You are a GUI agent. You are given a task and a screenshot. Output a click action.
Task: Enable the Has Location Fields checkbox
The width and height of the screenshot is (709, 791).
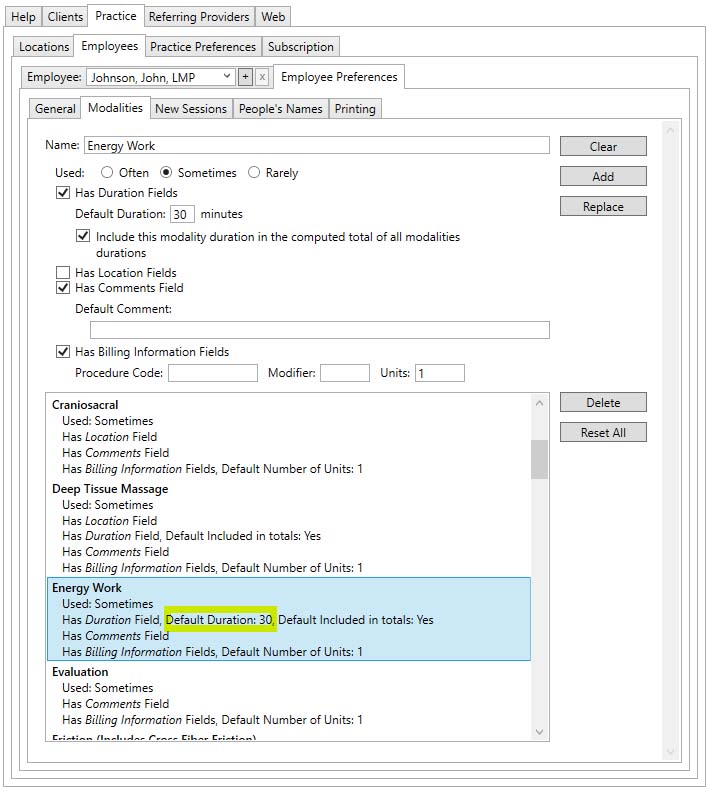64,273
